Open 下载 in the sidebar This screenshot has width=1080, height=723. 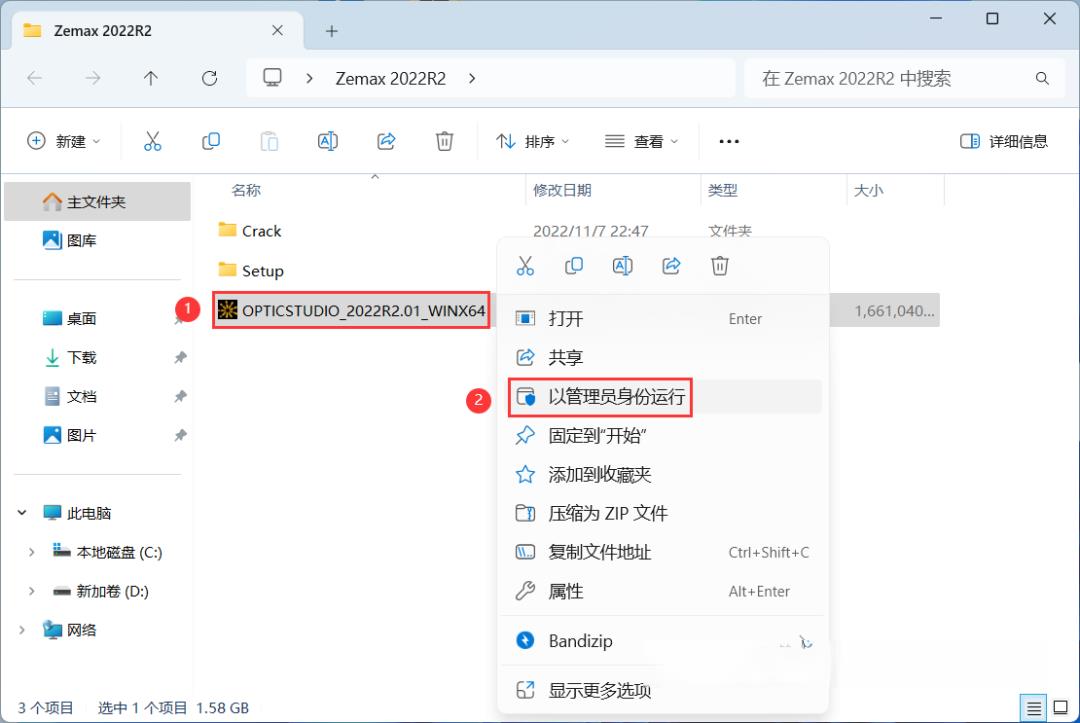click(97, 357)
